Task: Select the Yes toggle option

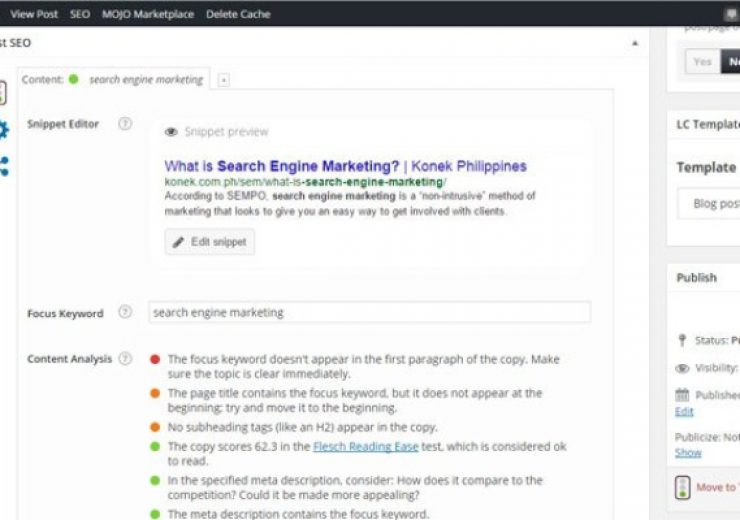Action: (x=702, y=62)
